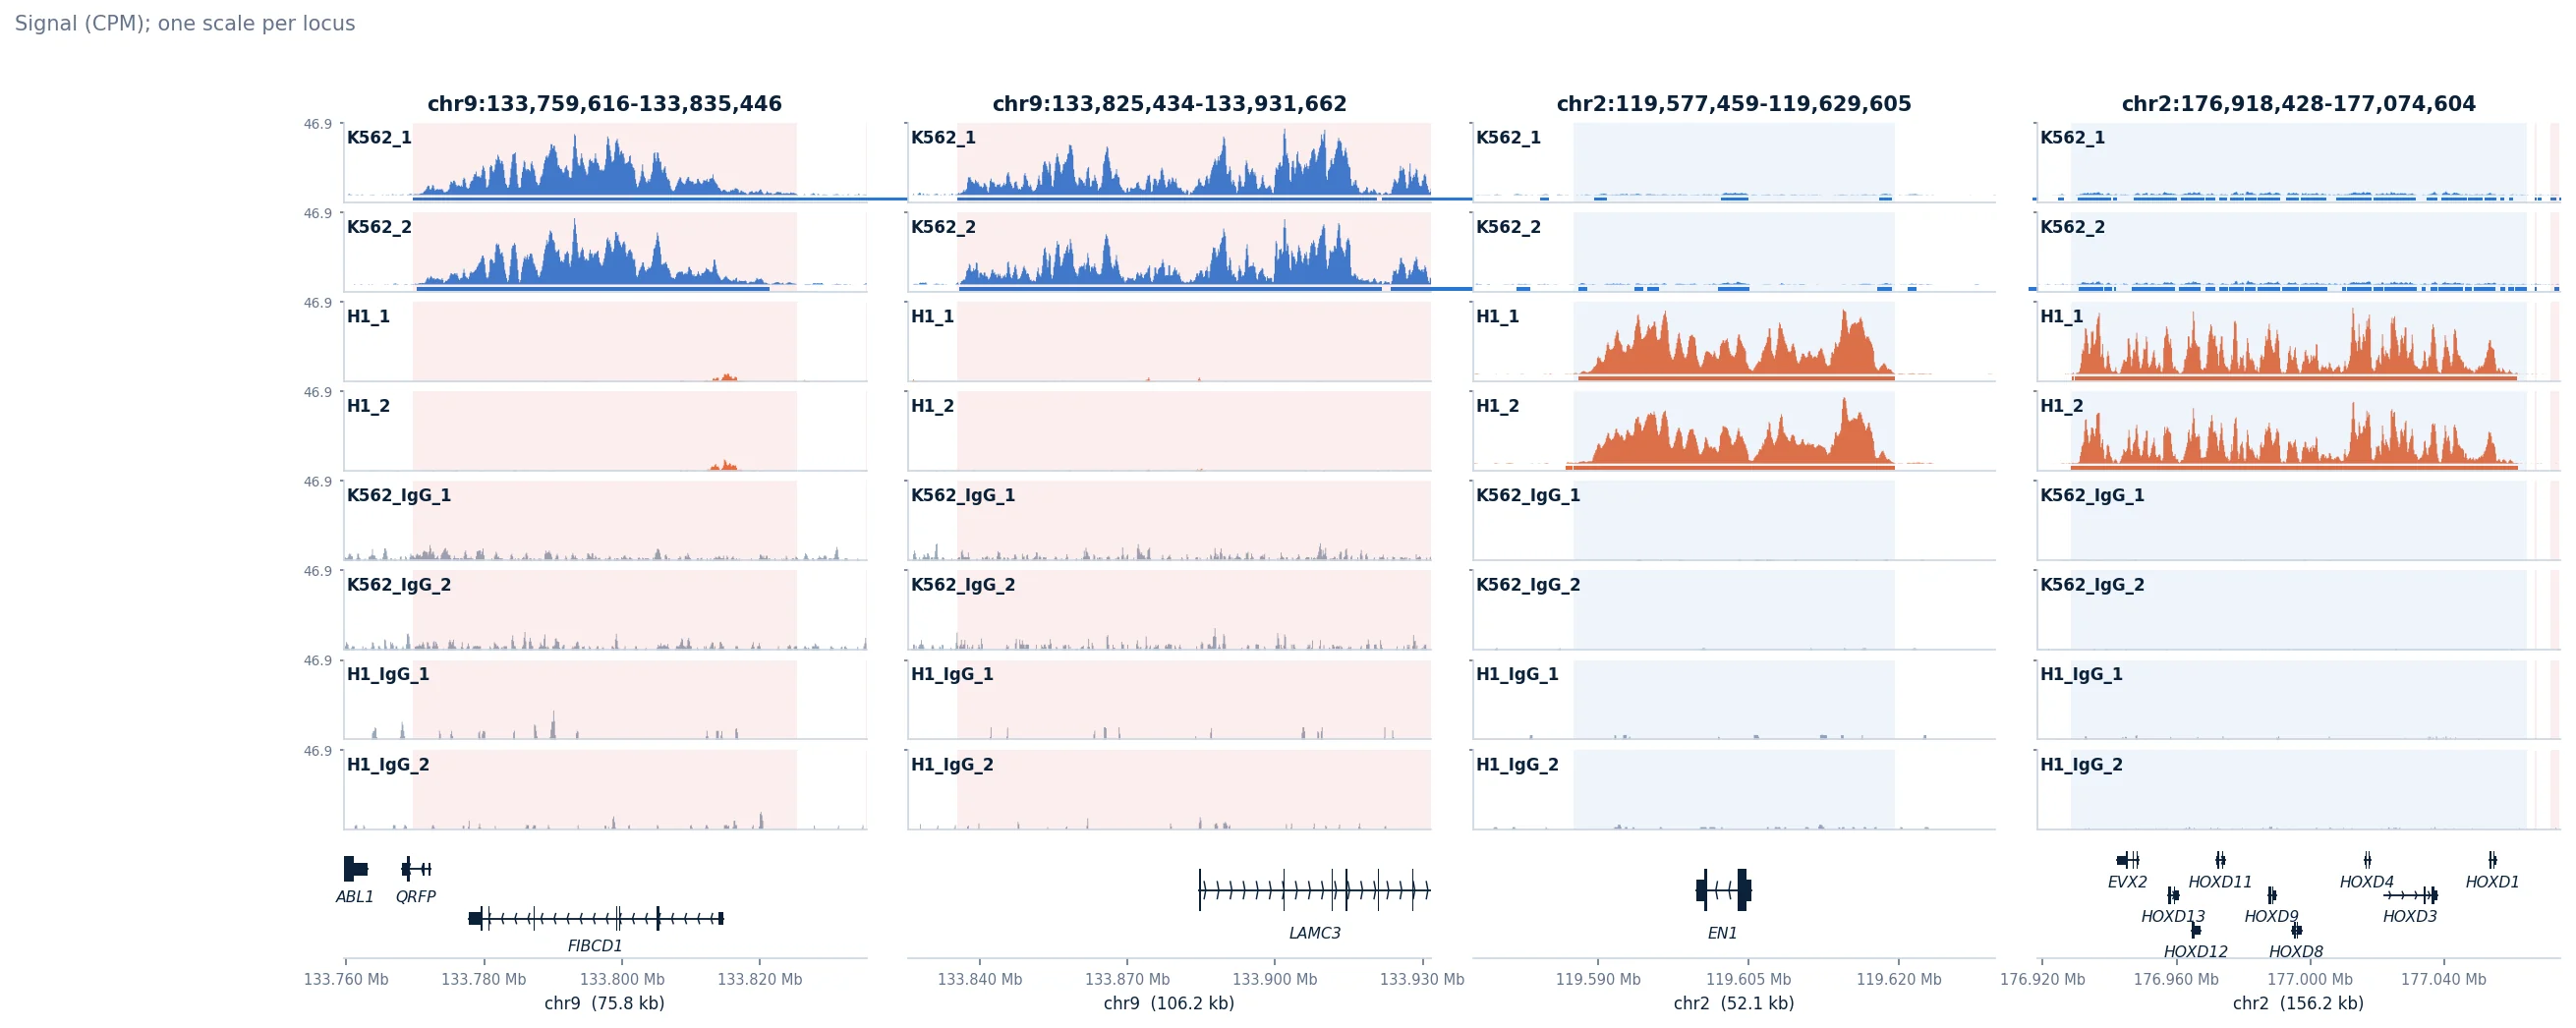Select the 177.040 Mb axis tick label
Viewport: 2576px width, 1028px height.
[2443, 980]
